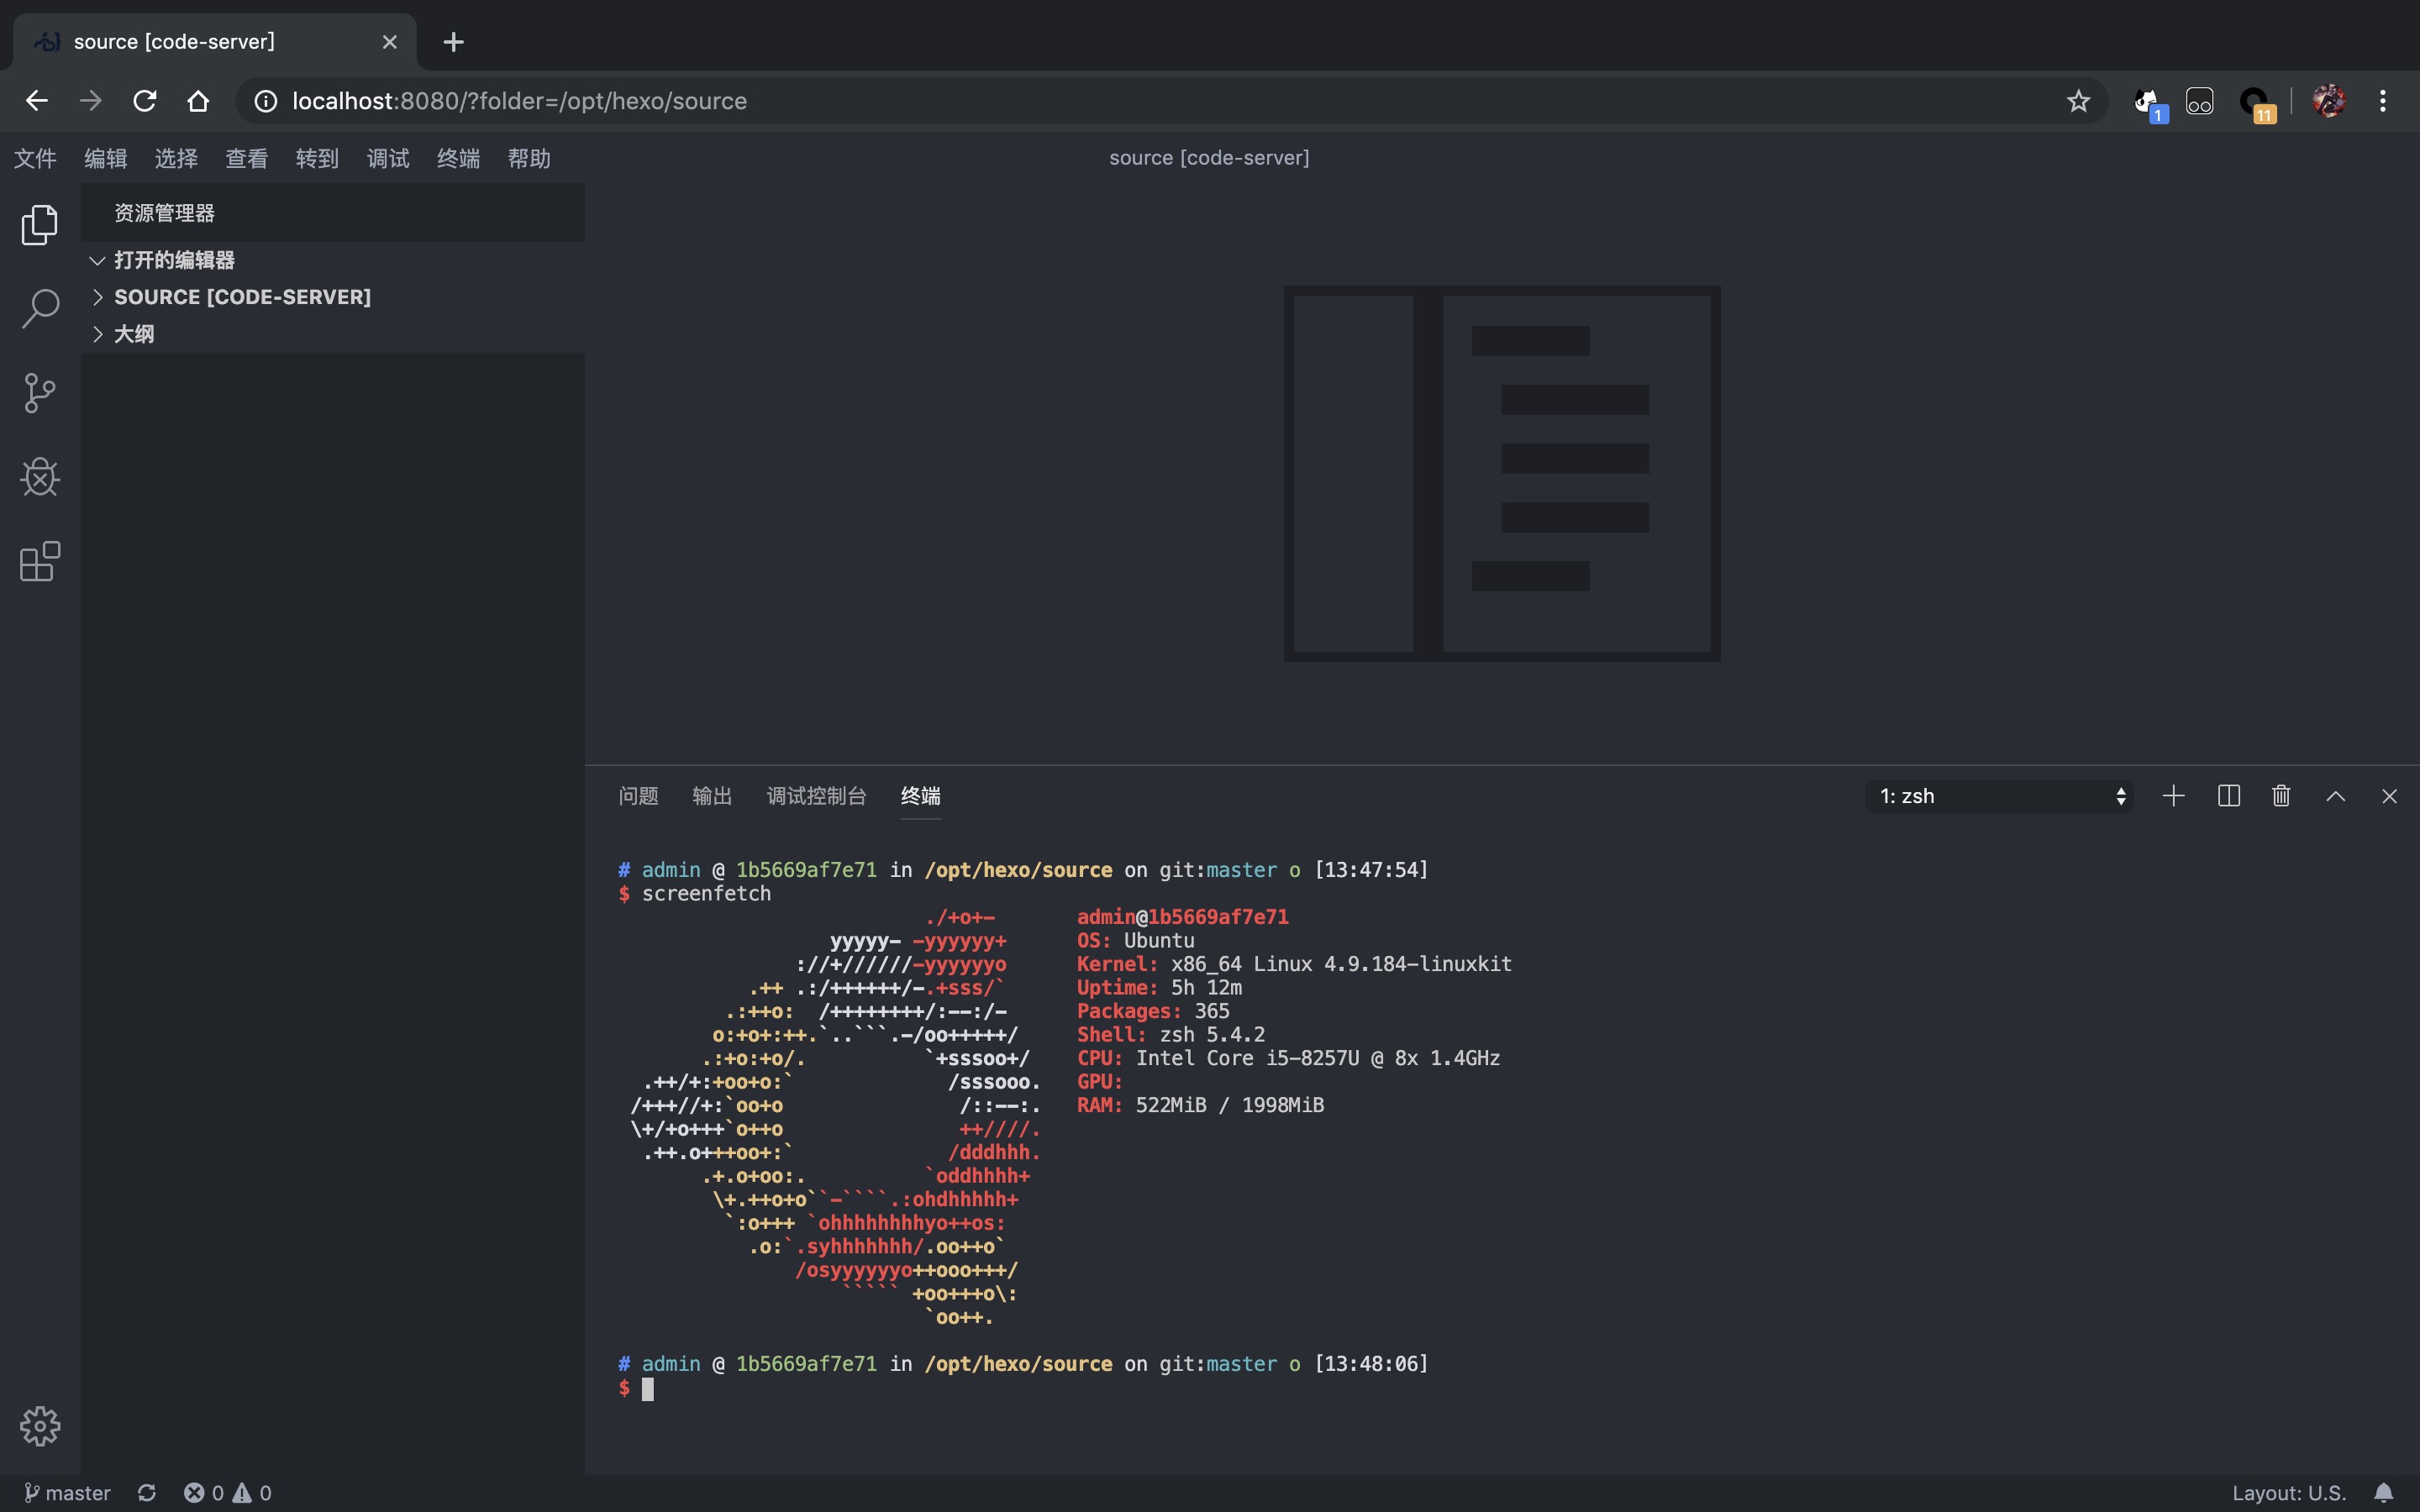Image resolution: width=2420 pixels, height=1512 pixels.
Task: Open the 选择 menu
Action: coord(176,158)
